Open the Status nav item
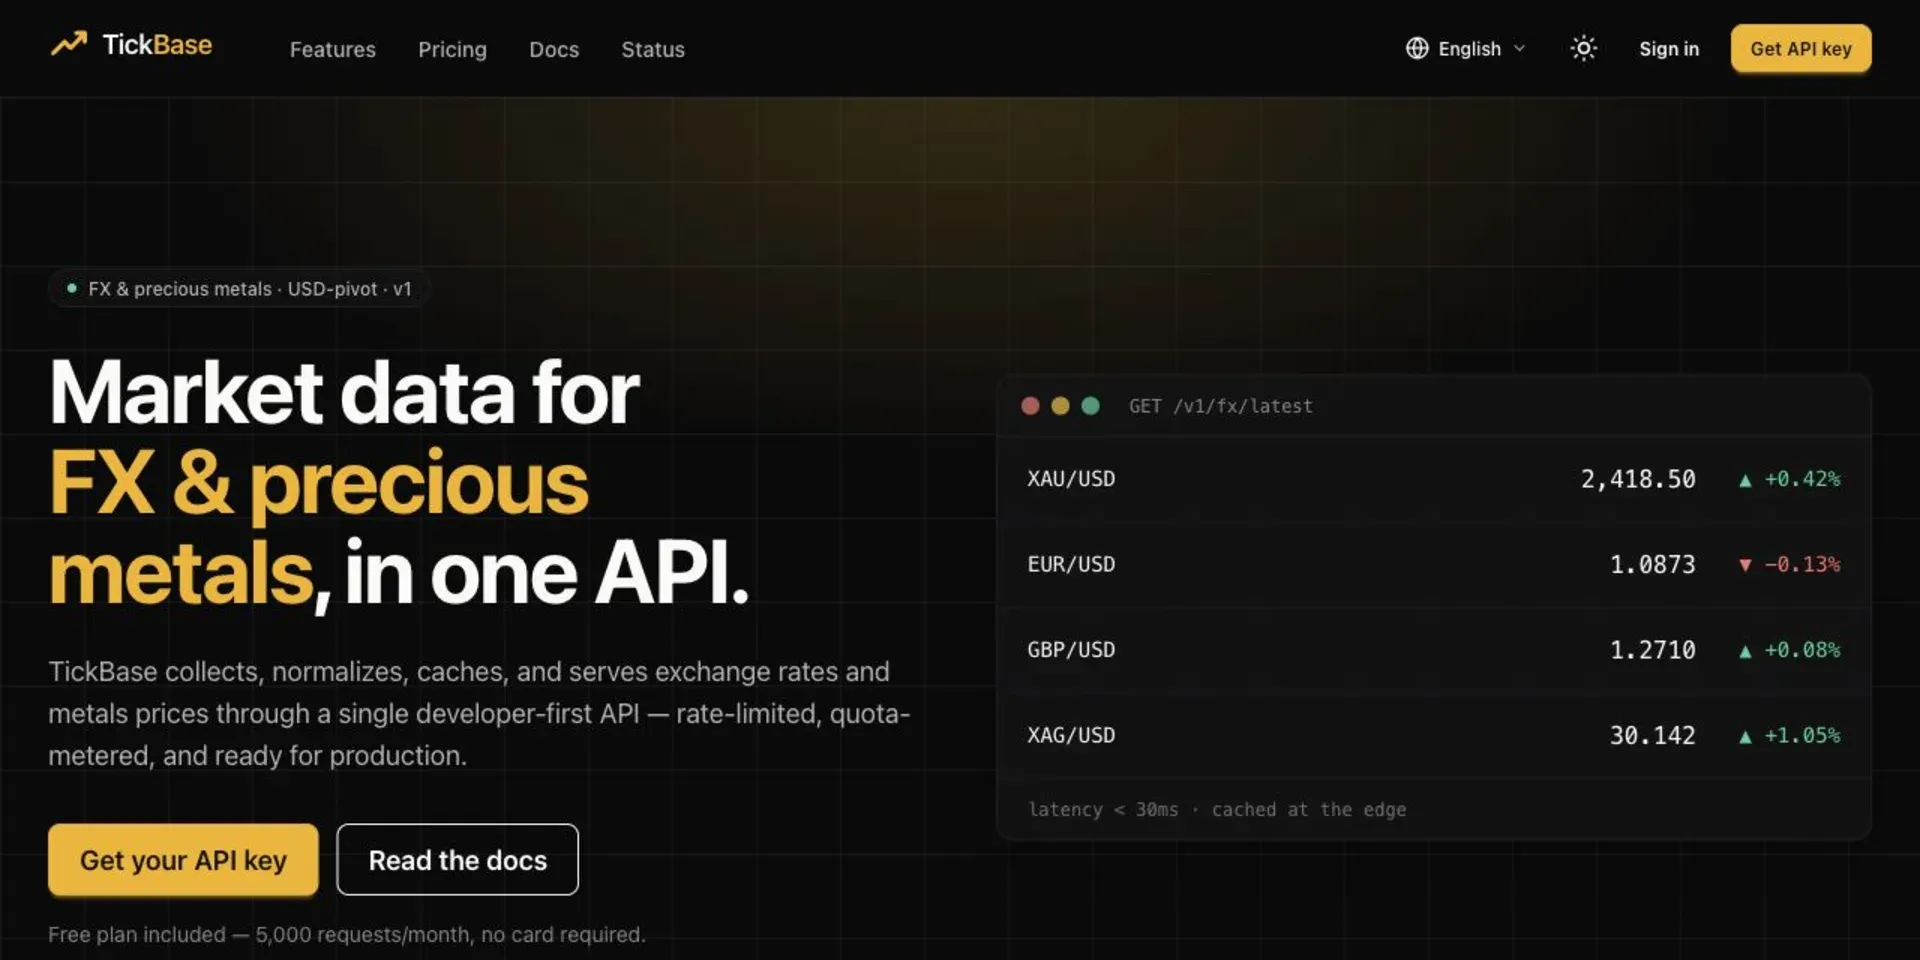1920x960 pixels. pos(653,49)
